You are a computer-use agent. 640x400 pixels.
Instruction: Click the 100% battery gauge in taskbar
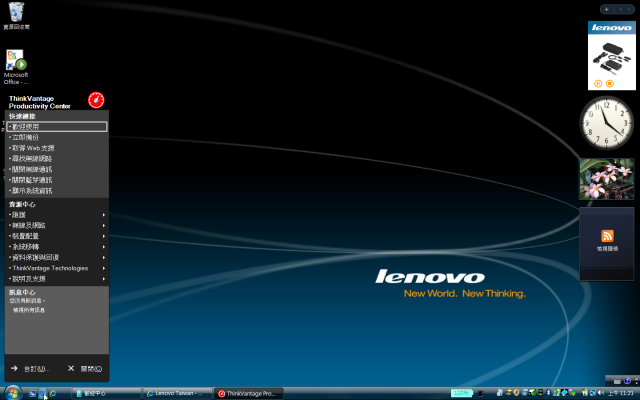462,393
